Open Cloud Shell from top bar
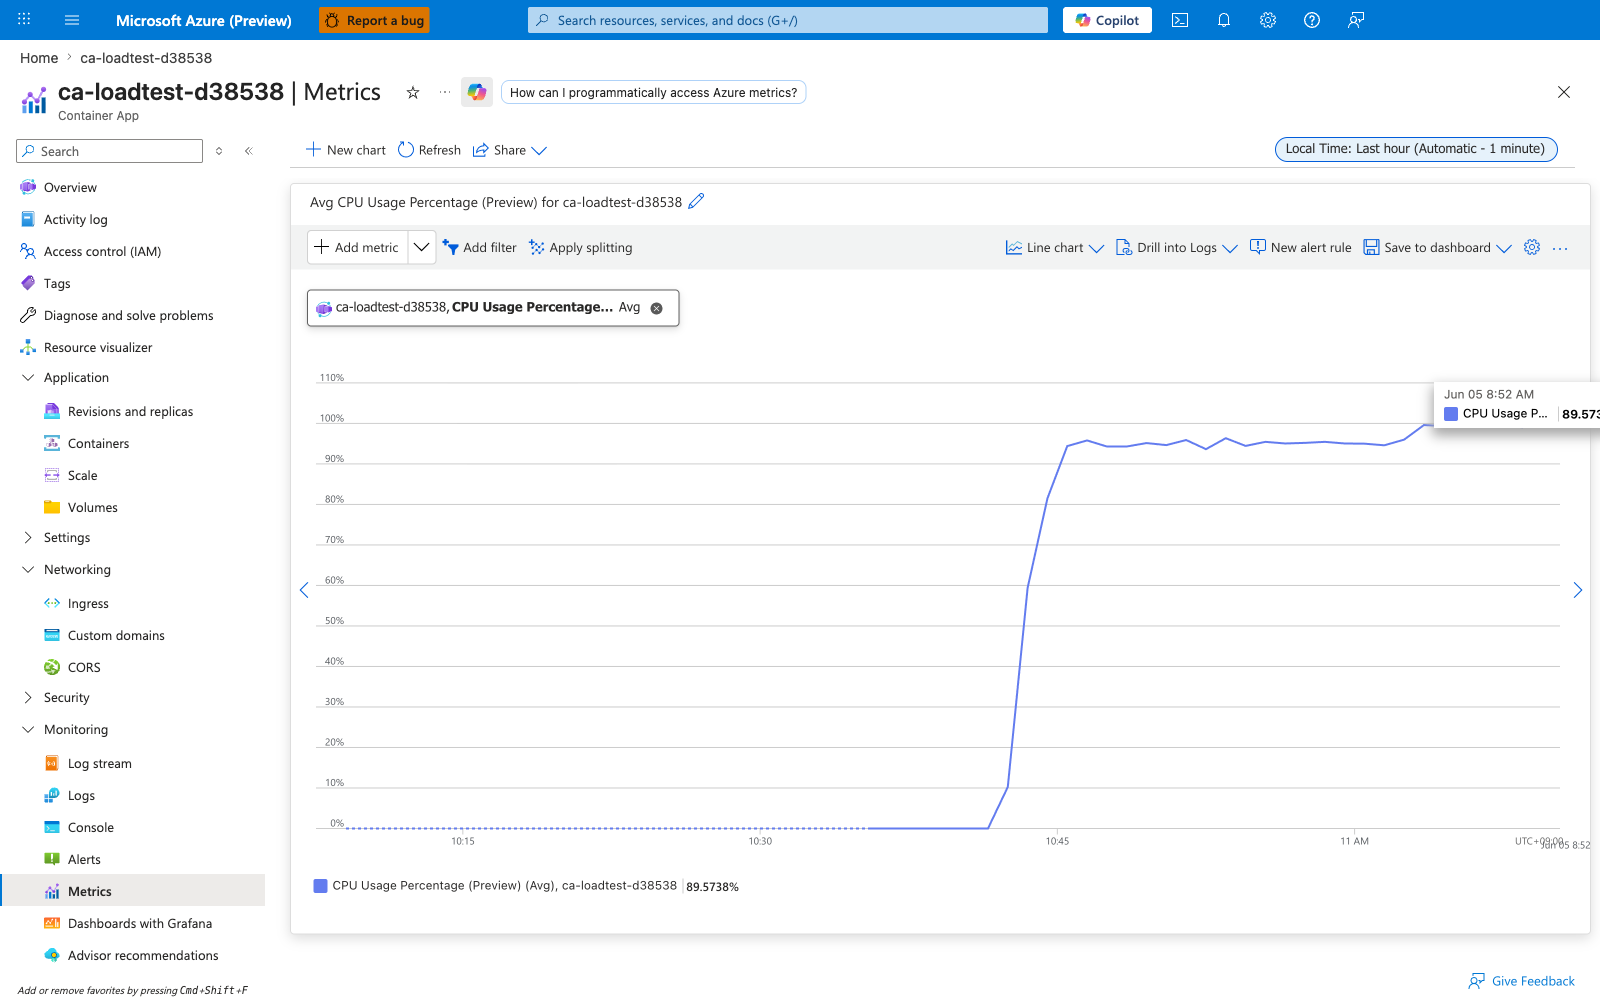Viewport: 1600px width, 1000px height. coord(1180,20)
